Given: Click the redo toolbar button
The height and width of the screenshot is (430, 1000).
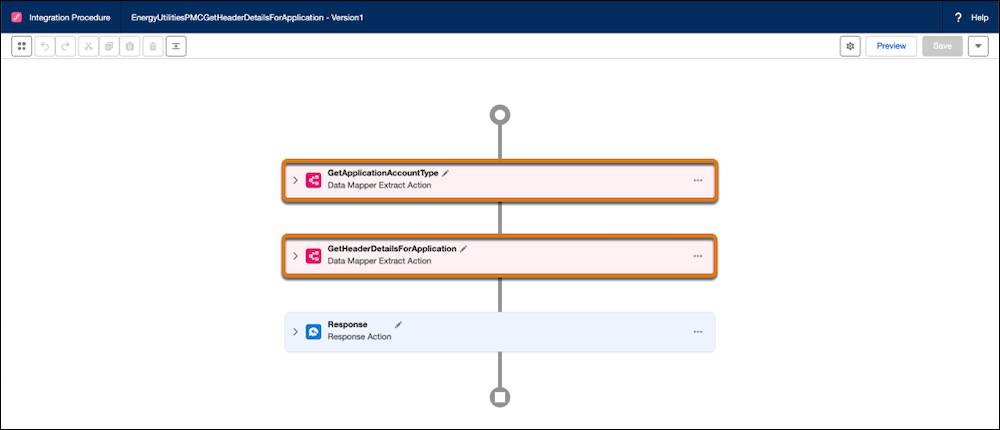Looking at the screenshot, I should pos(65,47).
